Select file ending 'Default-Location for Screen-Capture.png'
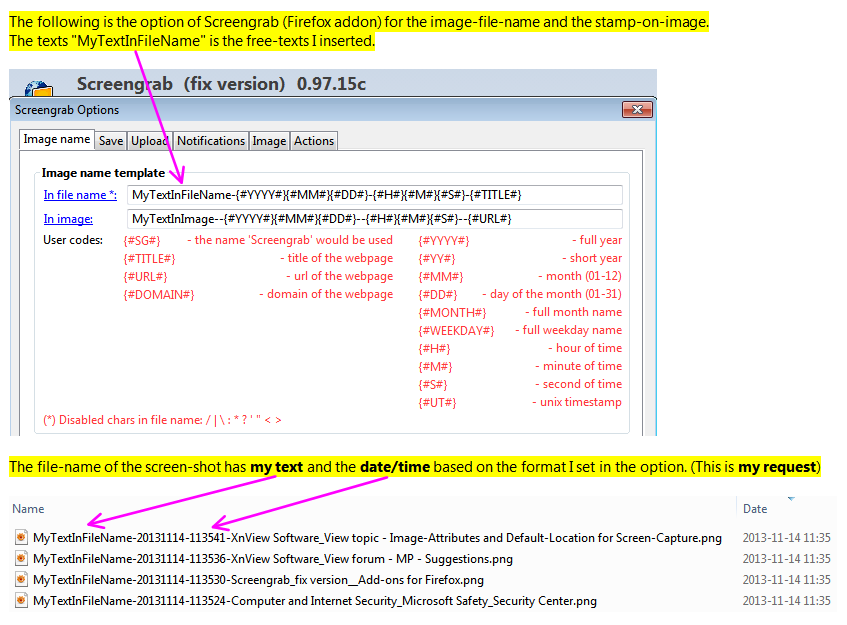The width and height of the screenshot is (847, 625). (377, 538)
